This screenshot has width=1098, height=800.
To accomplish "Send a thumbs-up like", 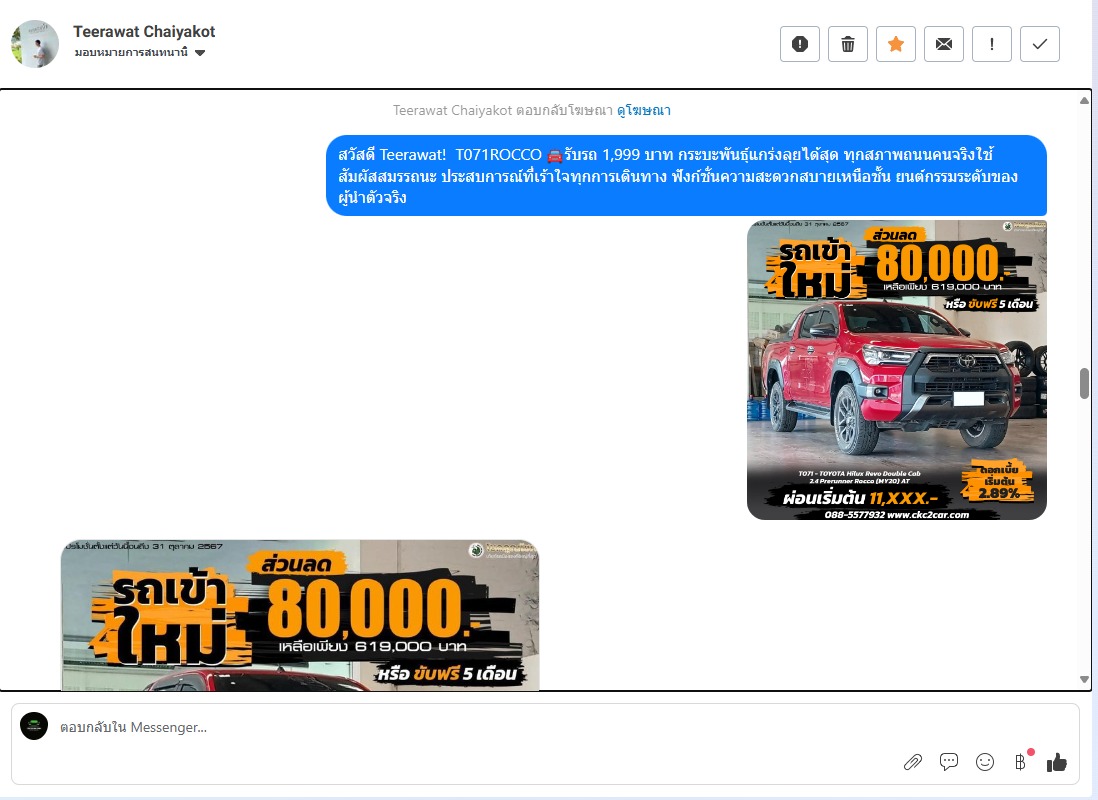I will point(1057,762).
